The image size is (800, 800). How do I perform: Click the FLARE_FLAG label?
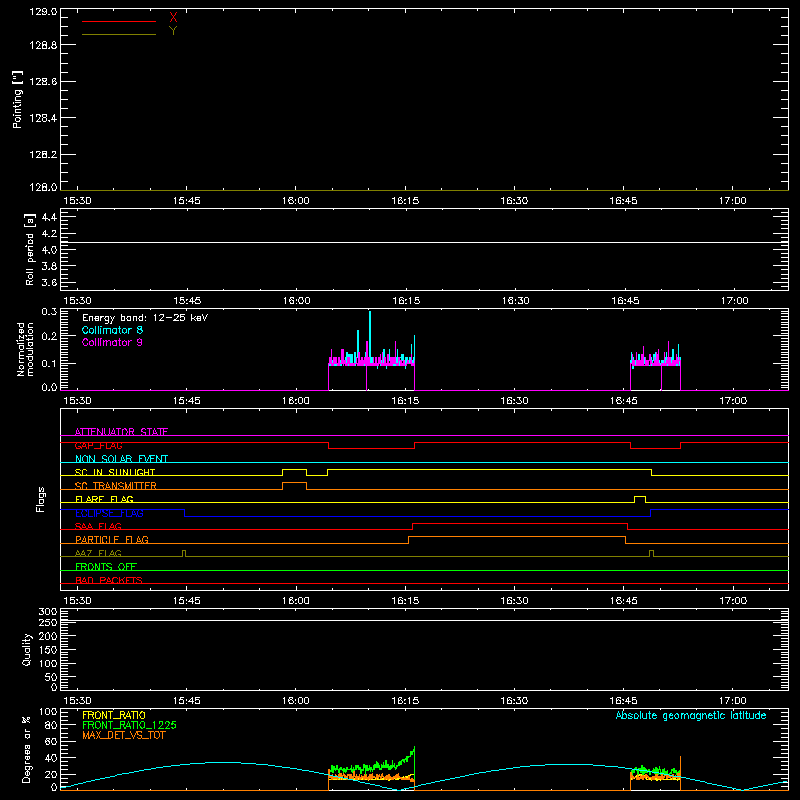[104, 499]
